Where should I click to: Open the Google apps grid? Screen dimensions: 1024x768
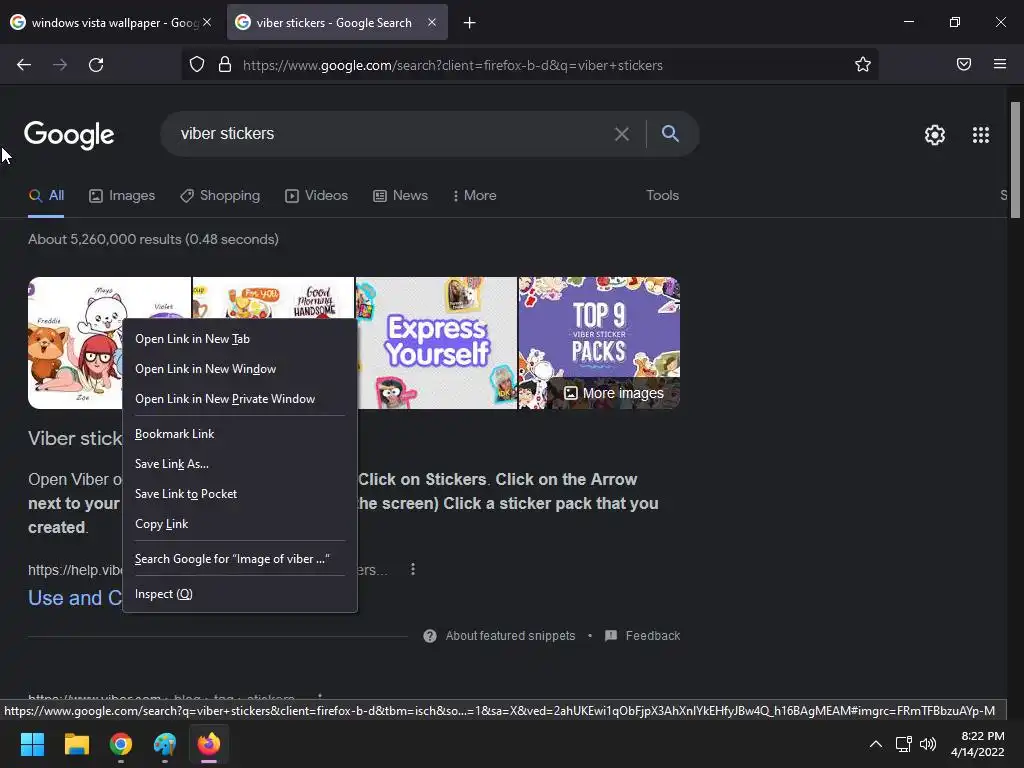[x=980, y=135]
